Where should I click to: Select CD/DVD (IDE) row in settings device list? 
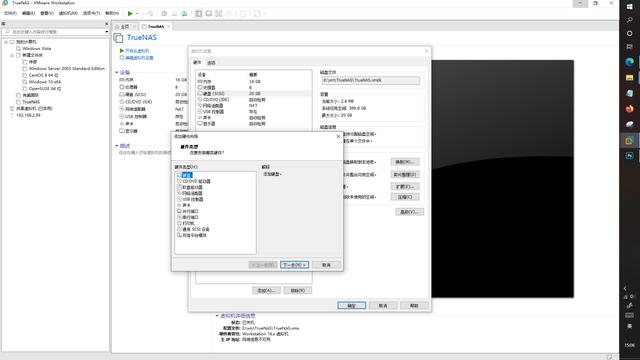253,100
